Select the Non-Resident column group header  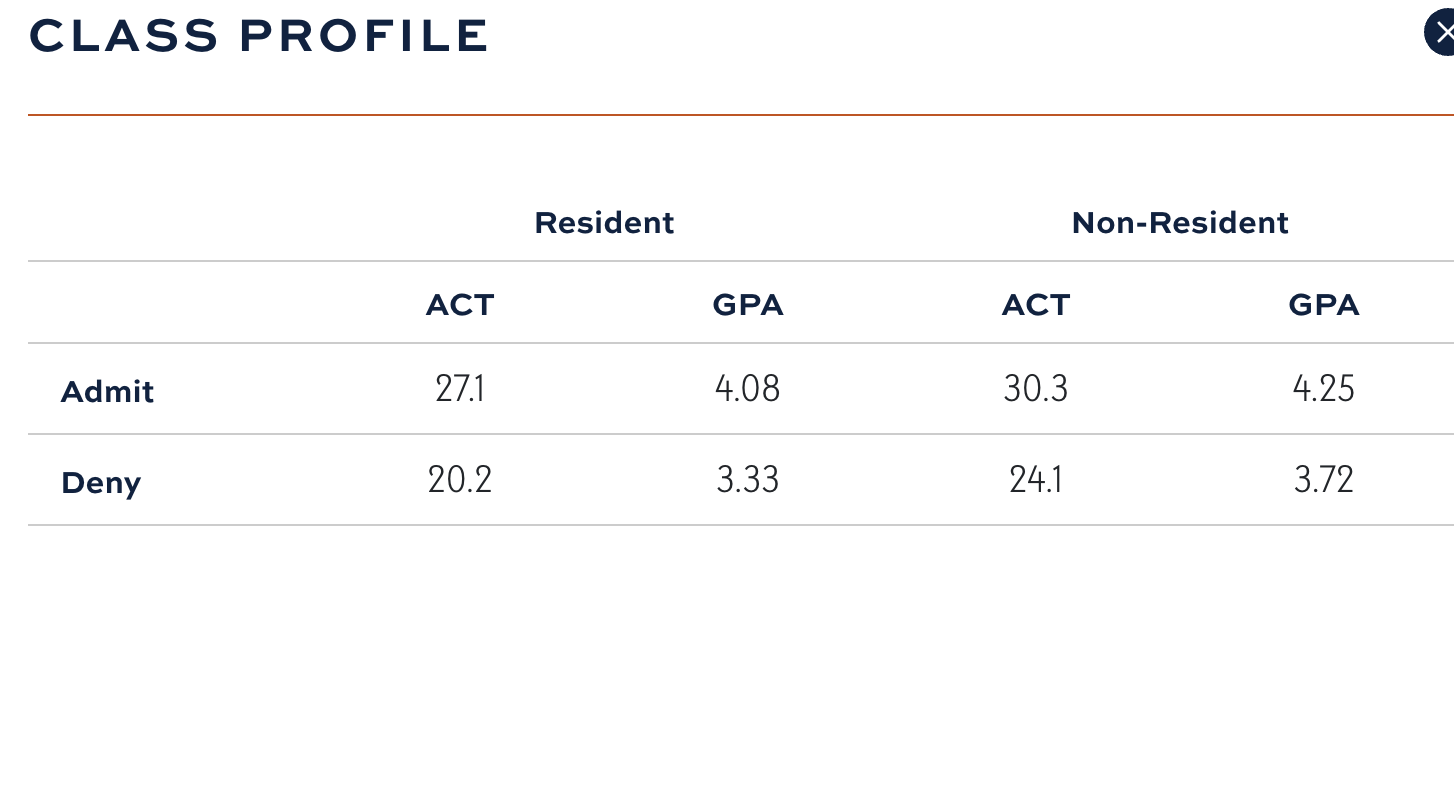tap(1179, 222)
